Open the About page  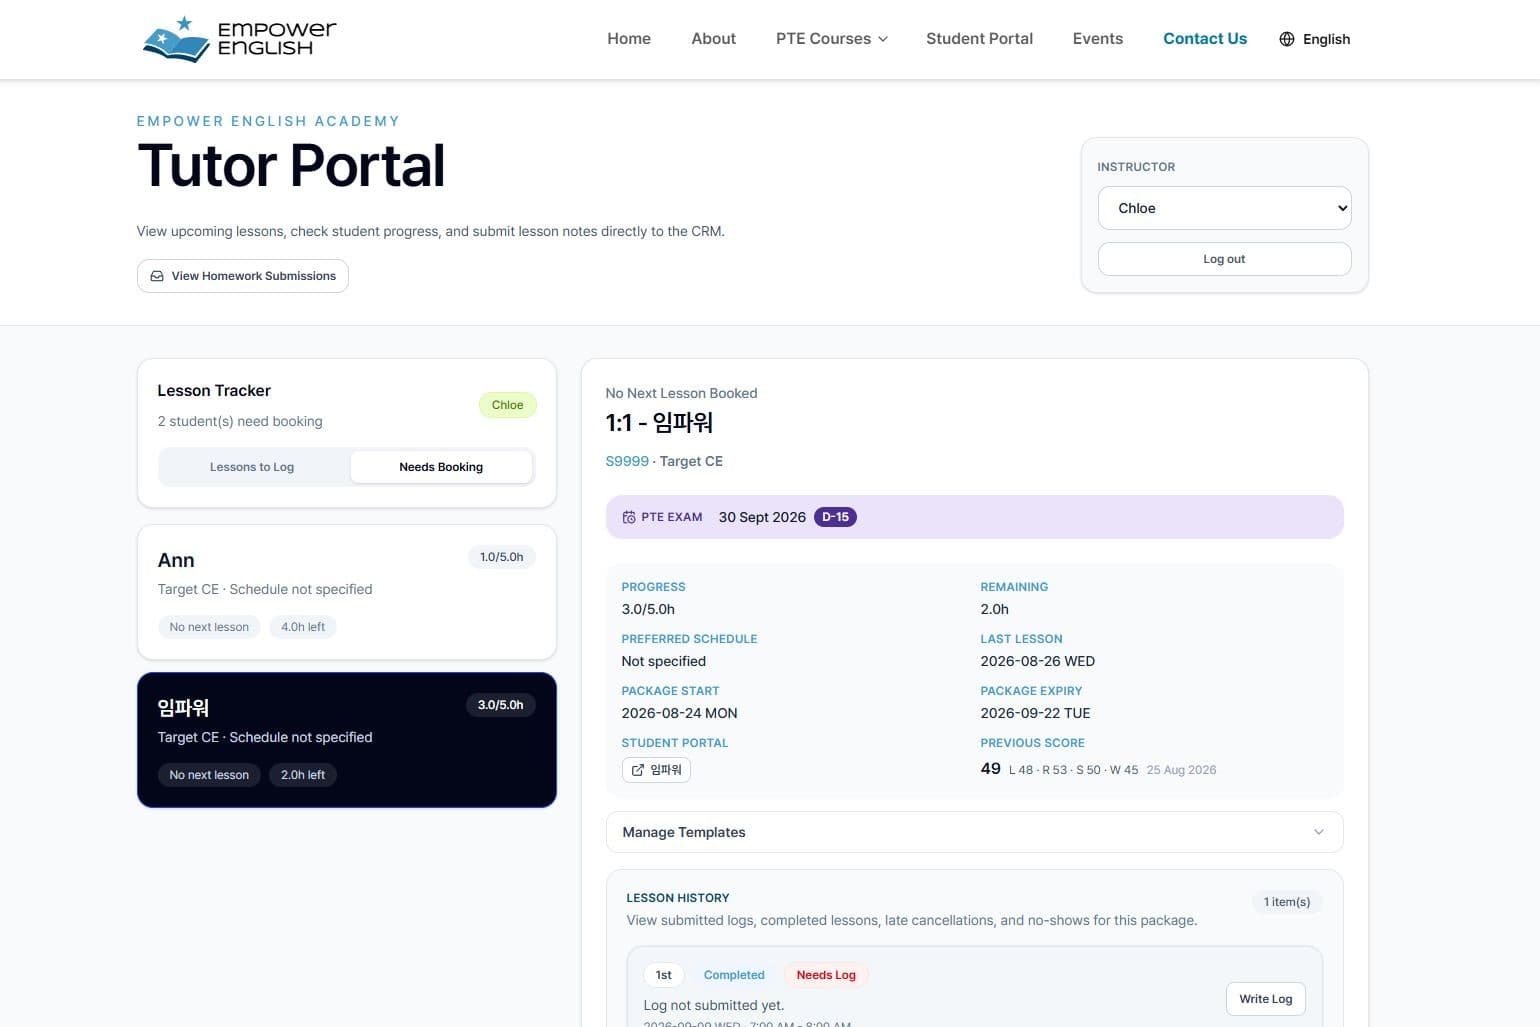[x=713, y=39]
